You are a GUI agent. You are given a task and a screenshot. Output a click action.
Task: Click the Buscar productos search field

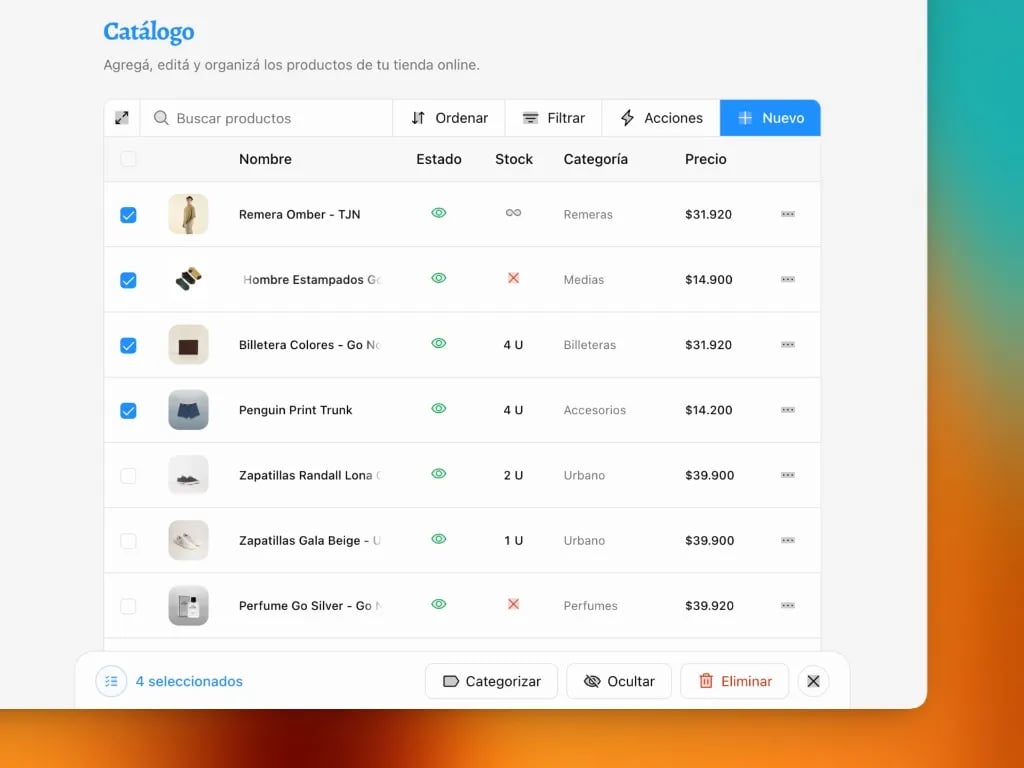coord(266,118)
